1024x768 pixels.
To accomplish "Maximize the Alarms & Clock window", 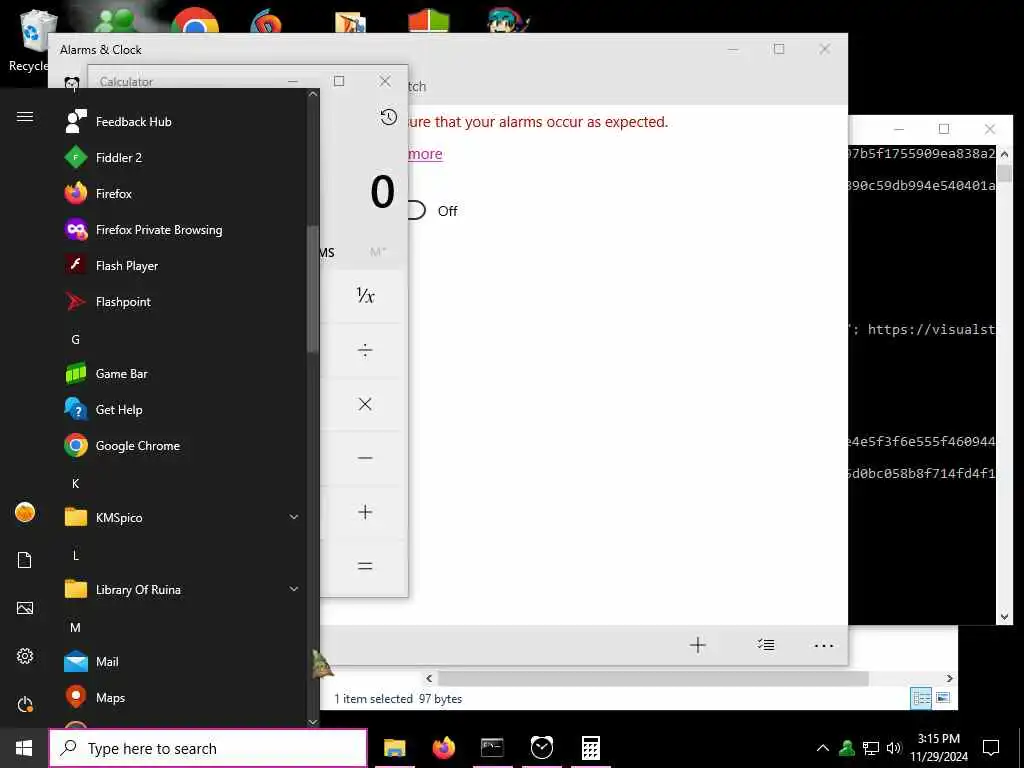I will tap(779, 49).
